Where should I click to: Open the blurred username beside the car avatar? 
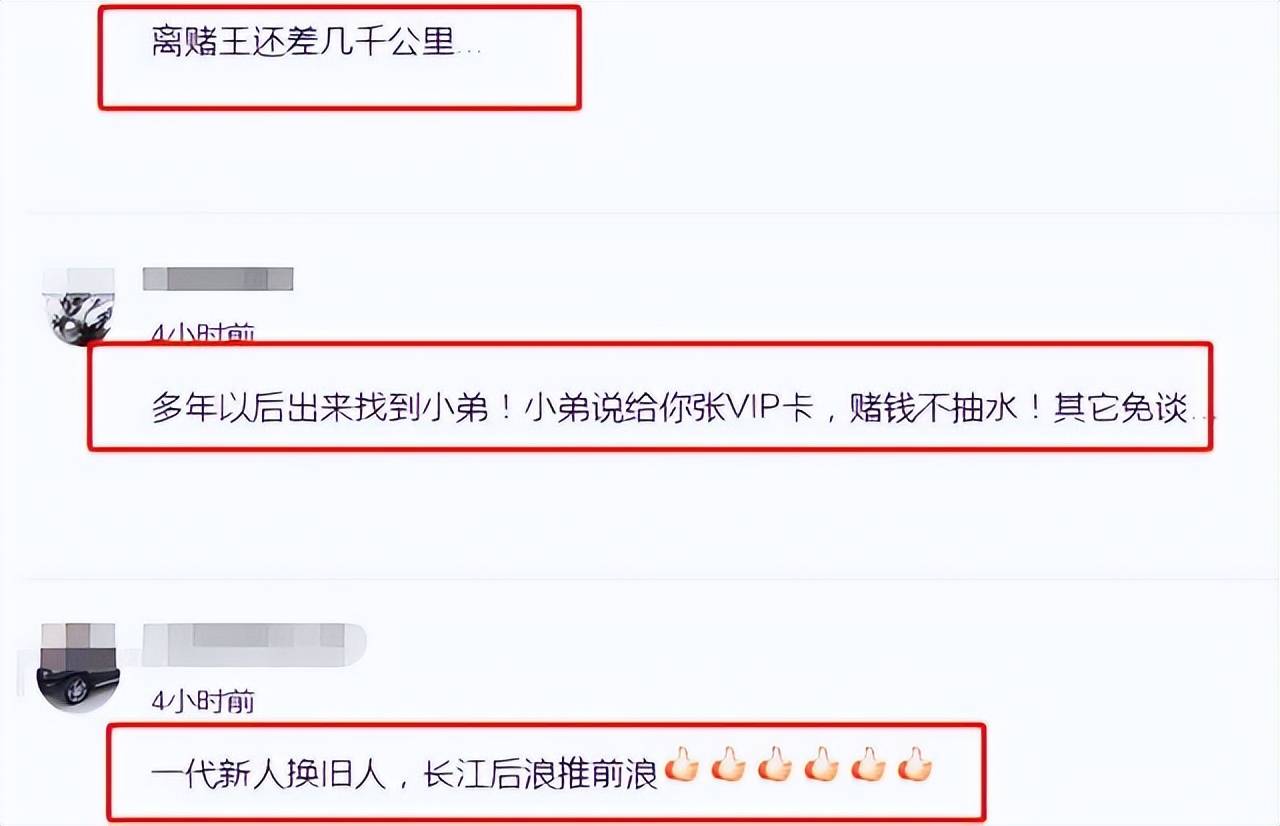point(255,644)
